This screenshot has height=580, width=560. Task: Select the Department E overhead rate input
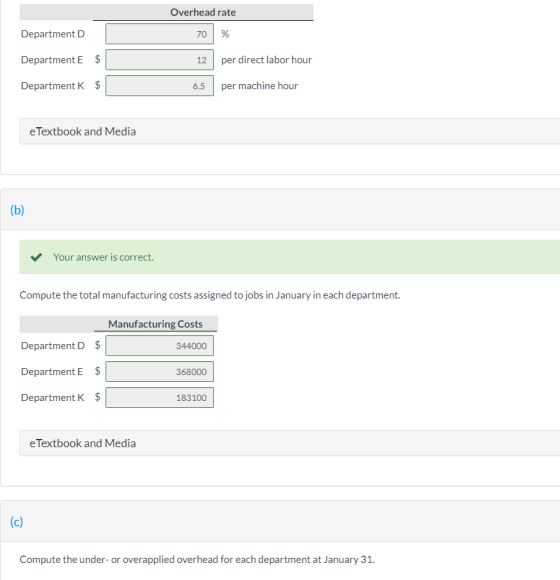tap(159, 60)
